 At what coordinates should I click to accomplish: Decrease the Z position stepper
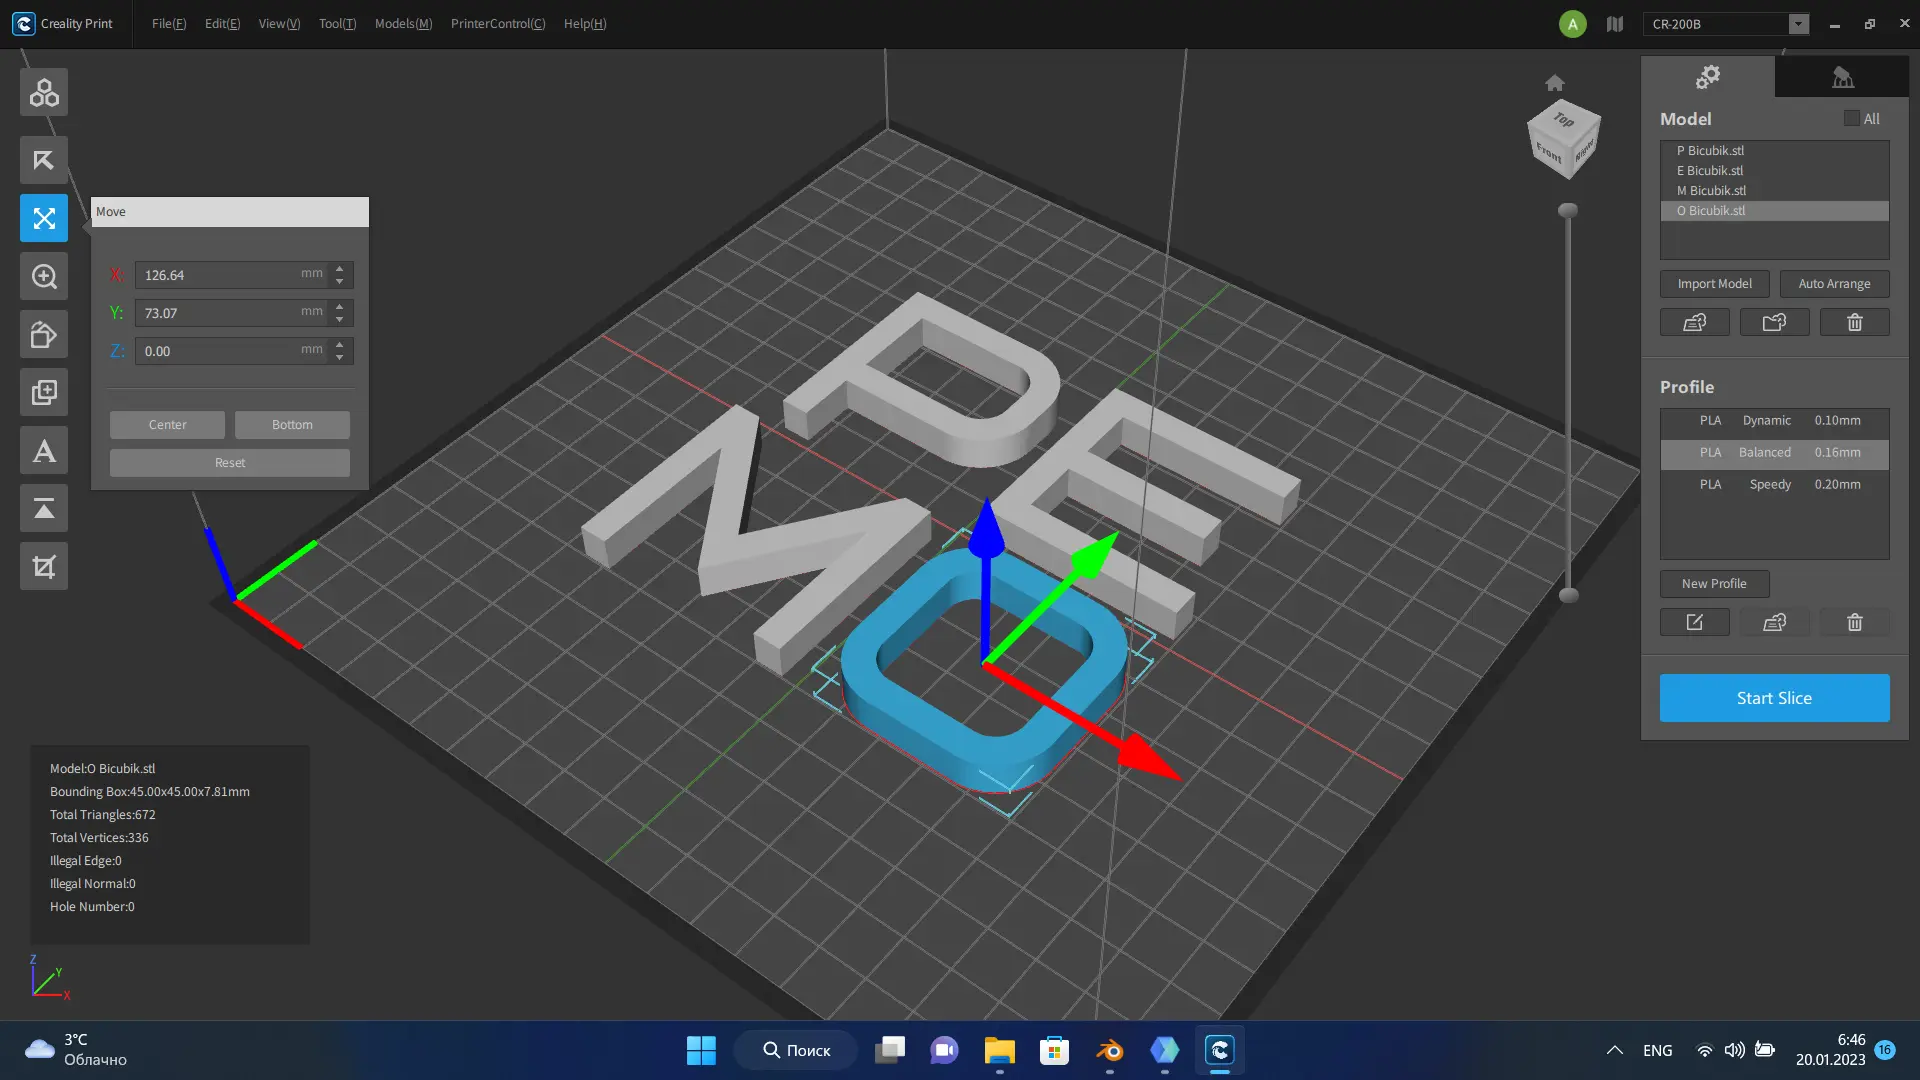(340, 357)
